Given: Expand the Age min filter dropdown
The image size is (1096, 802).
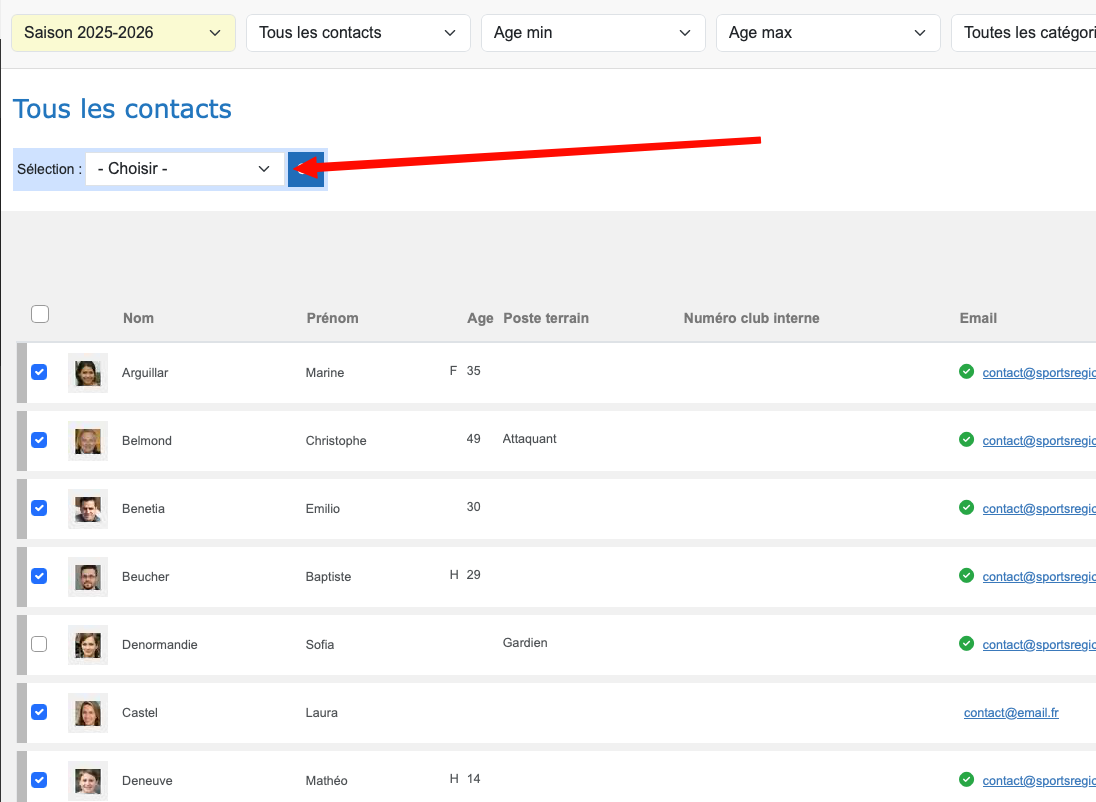Looking at the screenshot, I should click(x=592, y=33).
